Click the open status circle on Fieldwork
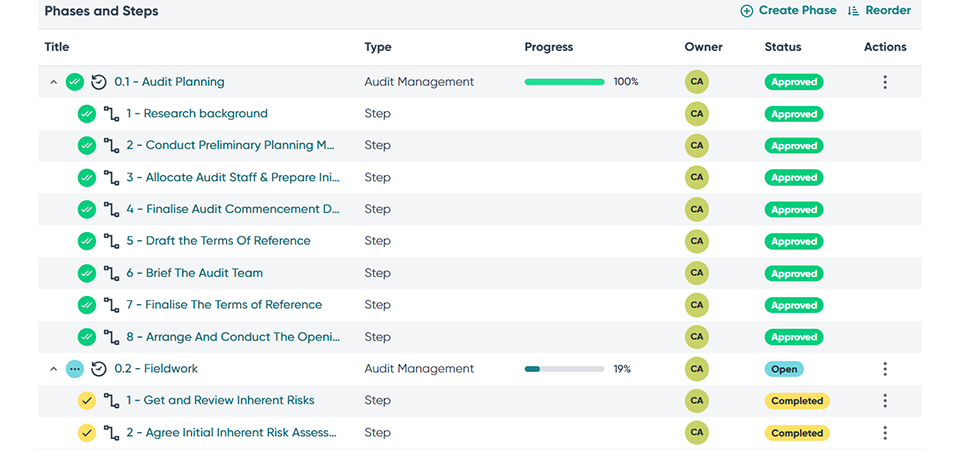Image resolution: width=960 pixels, height=450 pixels. coord(75,369)
